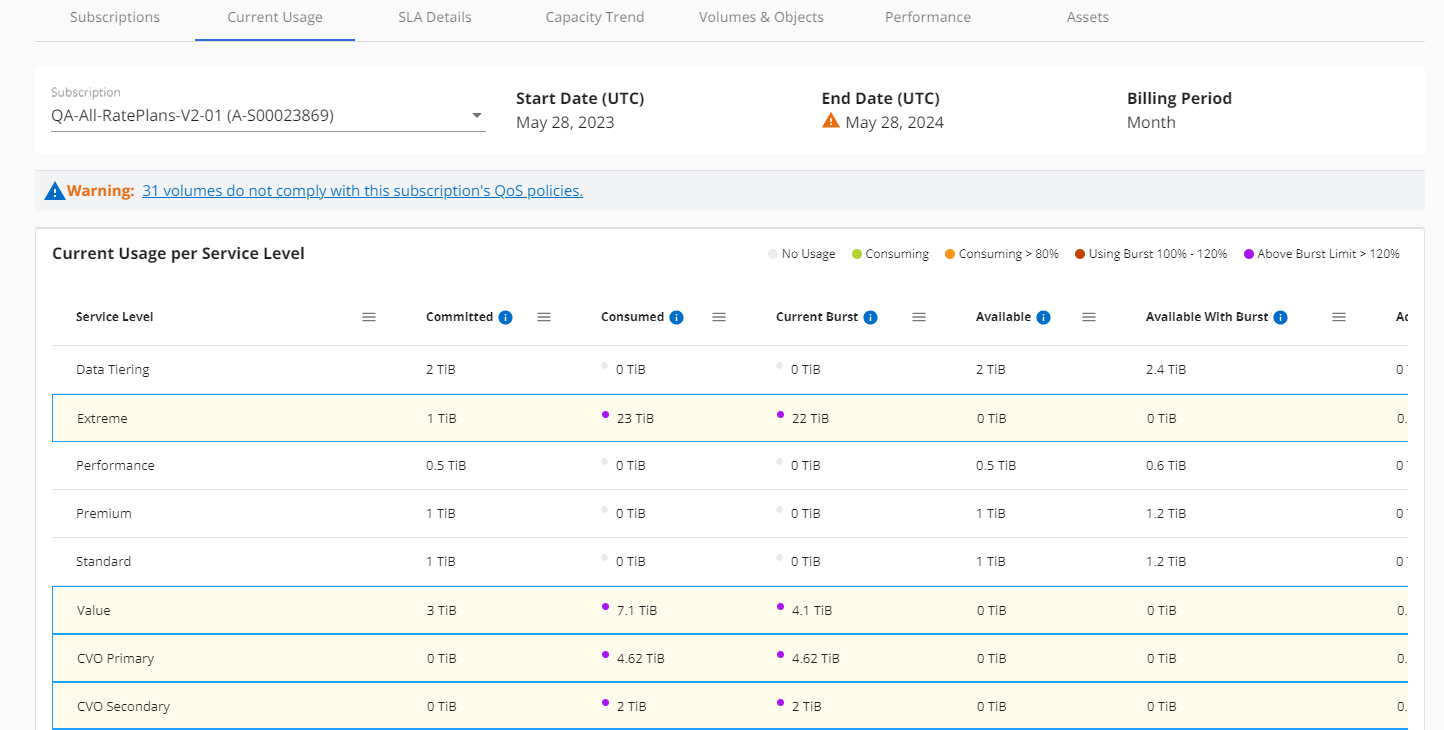Click the Consumed column info icon
The width and height of the screenshot is (1444, 730).
click(676, 317)
